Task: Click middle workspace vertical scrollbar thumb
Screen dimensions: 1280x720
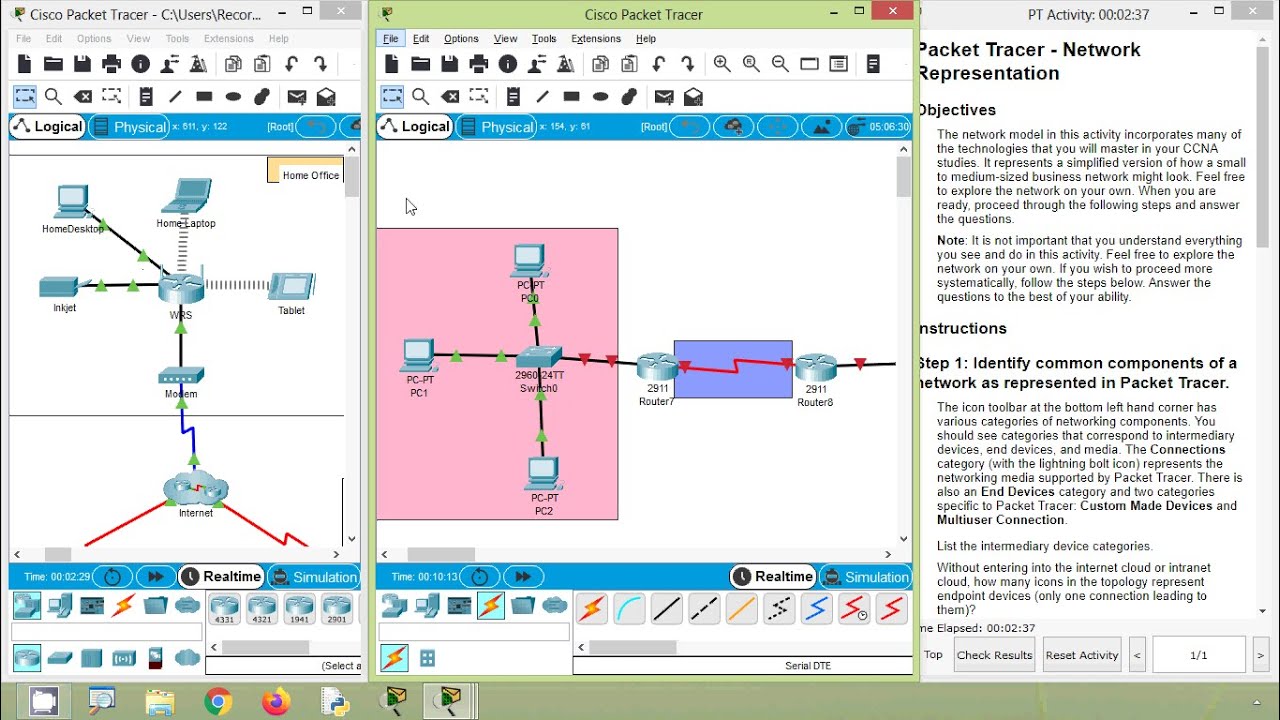Action: (904, 178)
